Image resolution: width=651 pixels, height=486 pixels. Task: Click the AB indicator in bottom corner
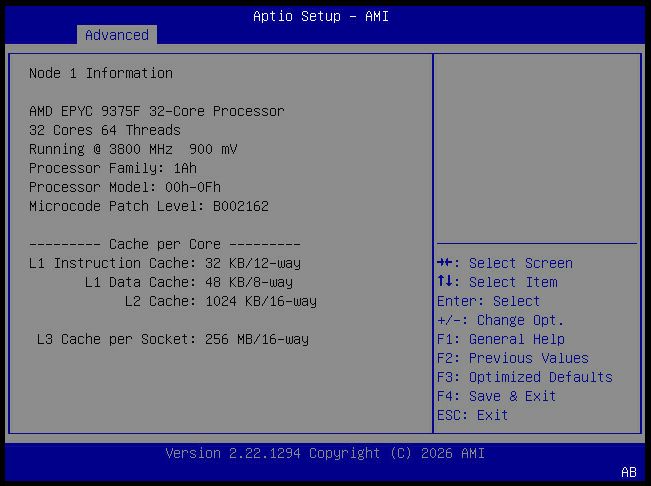tap(629, 472)
